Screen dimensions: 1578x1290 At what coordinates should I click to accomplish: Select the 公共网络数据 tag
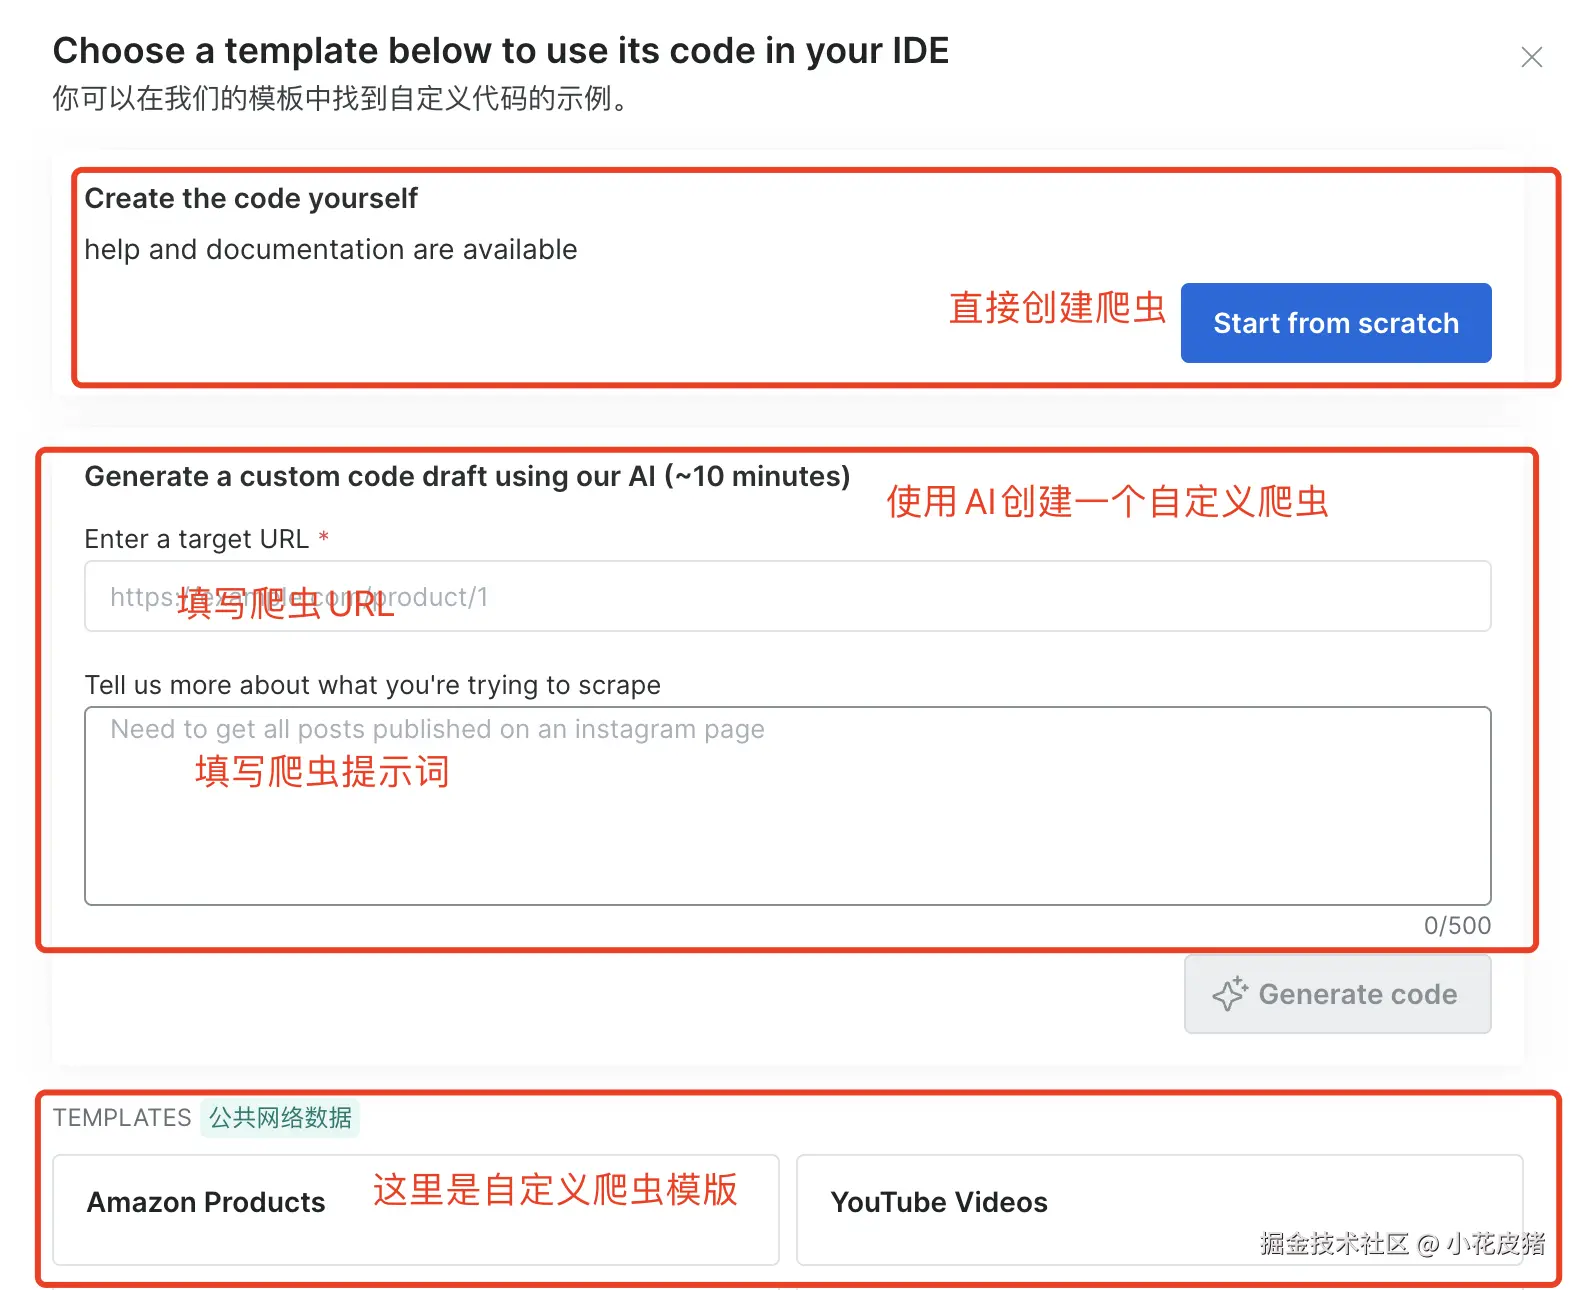pos(280,1118)
